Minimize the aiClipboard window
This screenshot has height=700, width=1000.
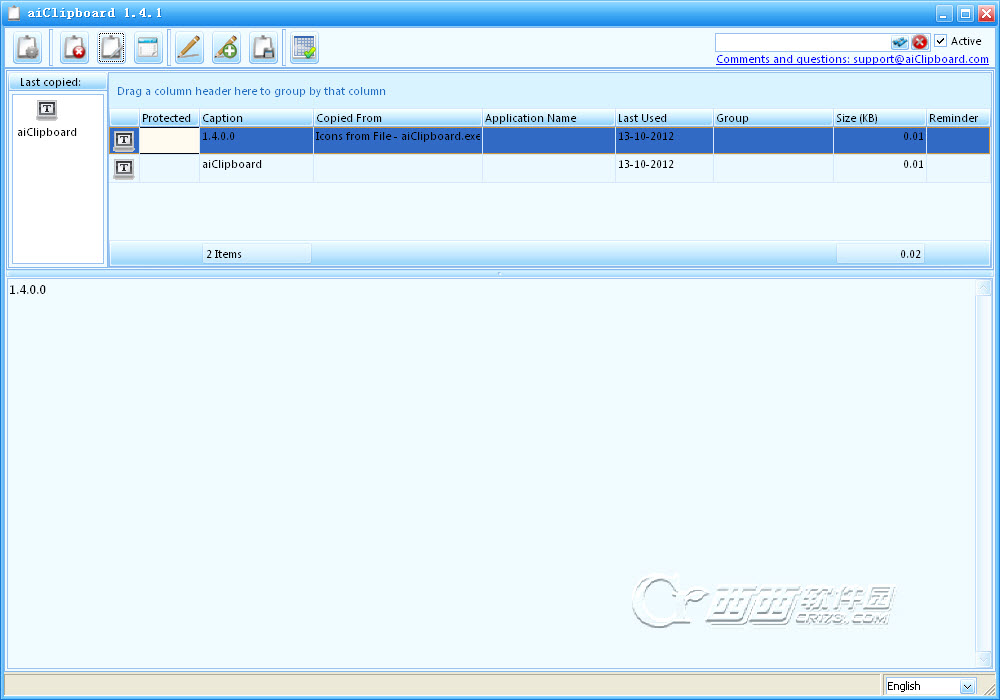point(945,13)
